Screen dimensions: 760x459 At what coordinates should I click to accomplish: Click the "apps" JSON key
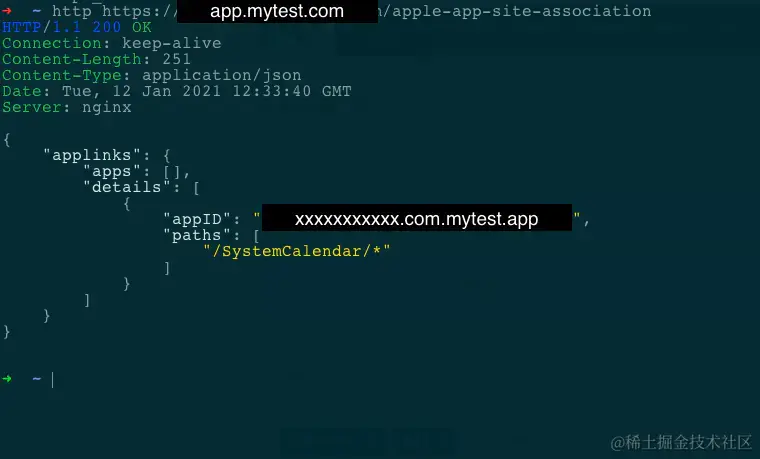111,171
